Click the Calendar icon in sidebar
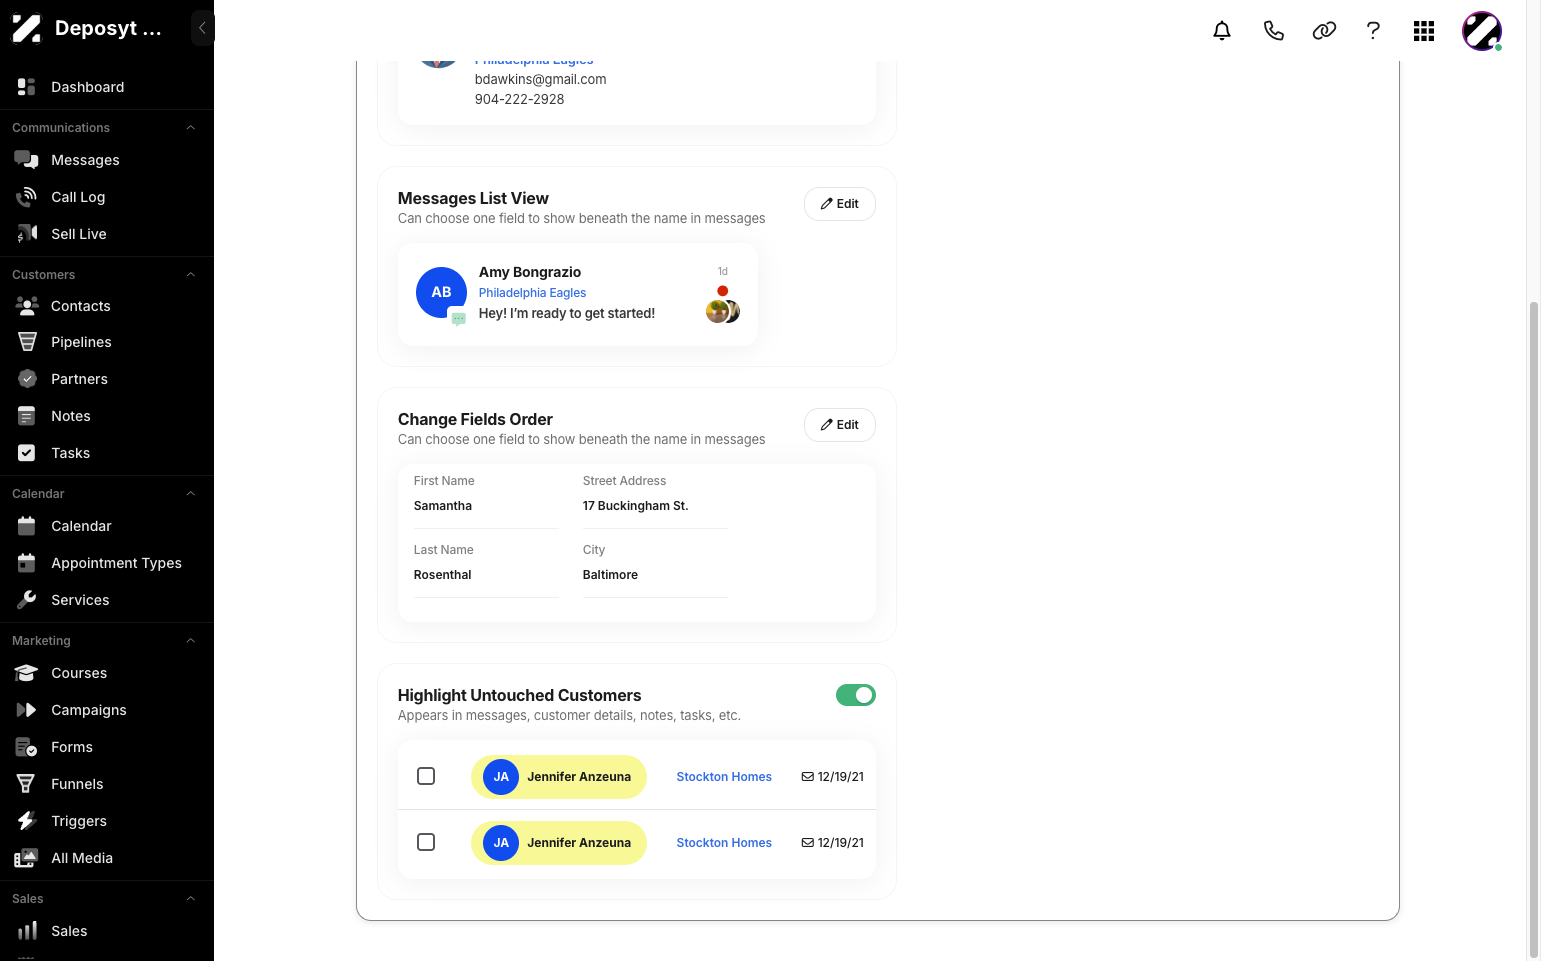1541x961 pixels. 27,526
